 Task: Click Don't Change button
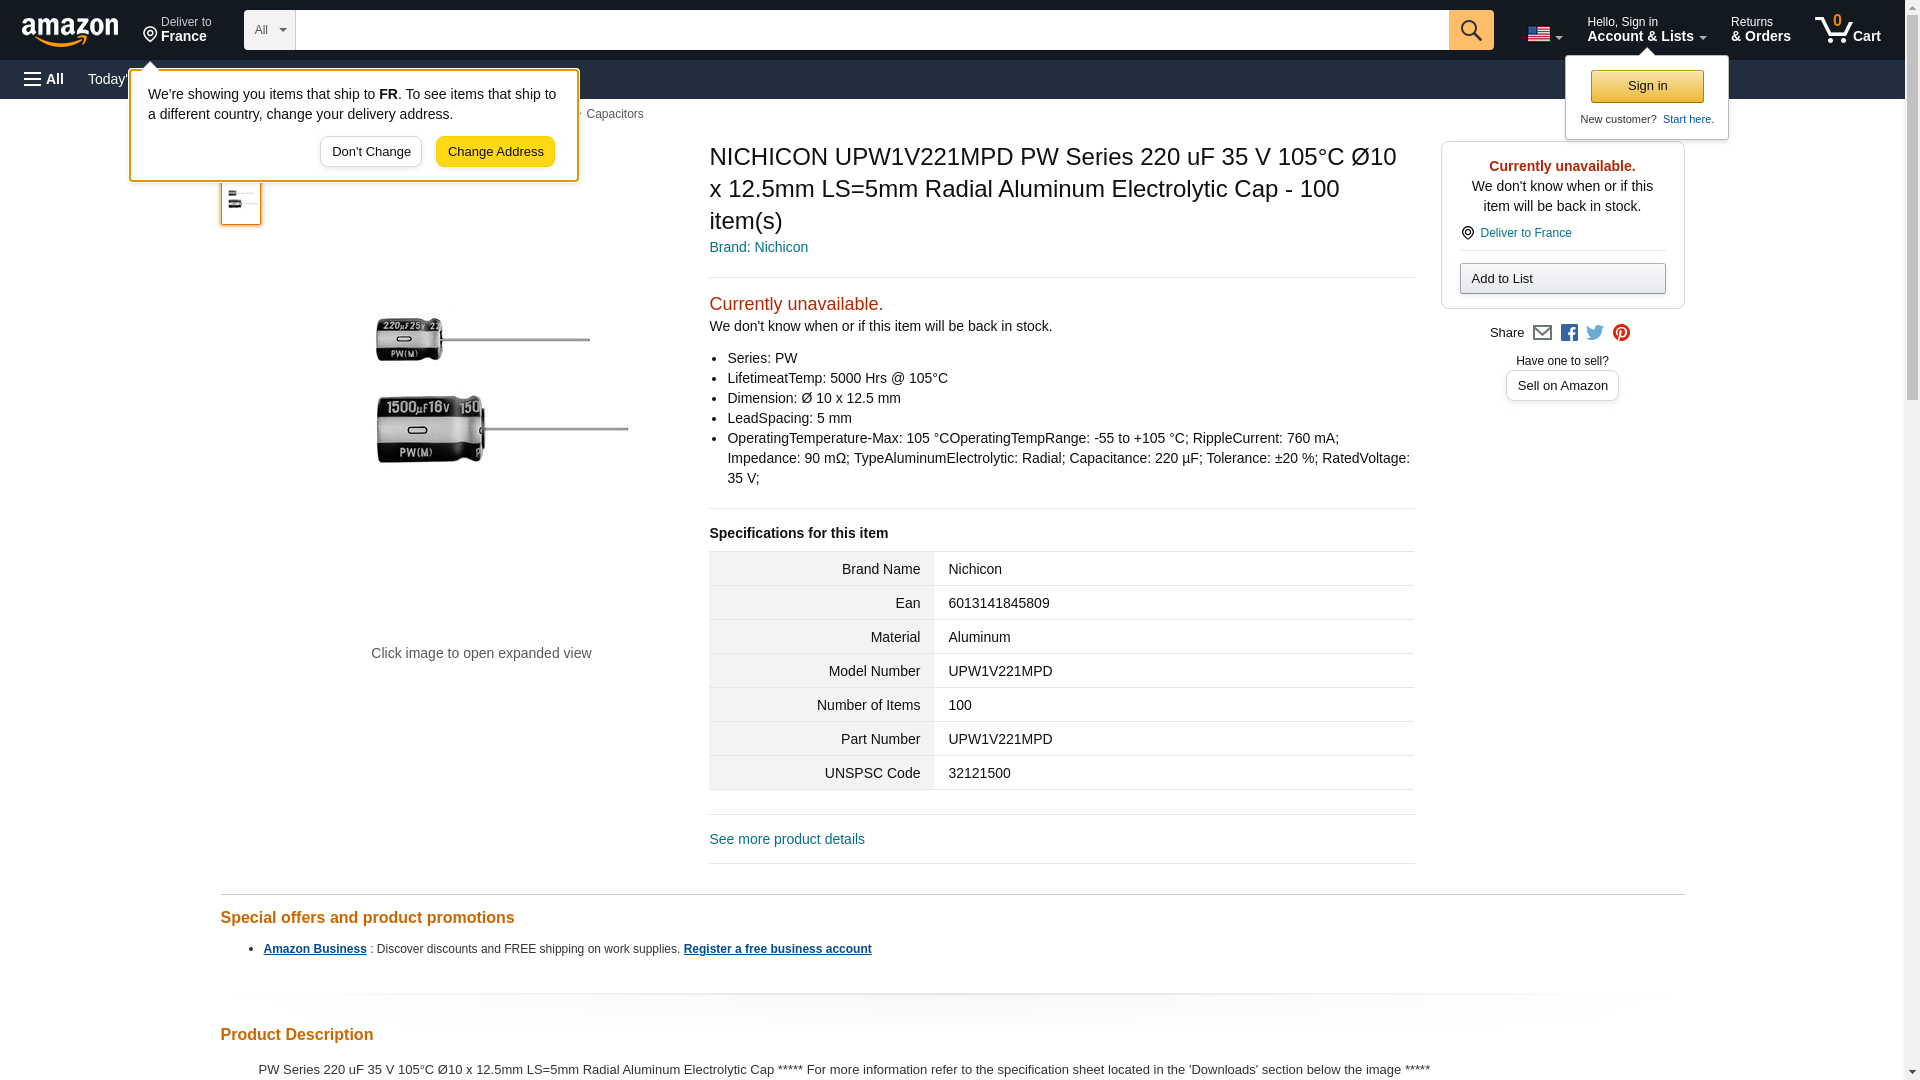point(371,152)
